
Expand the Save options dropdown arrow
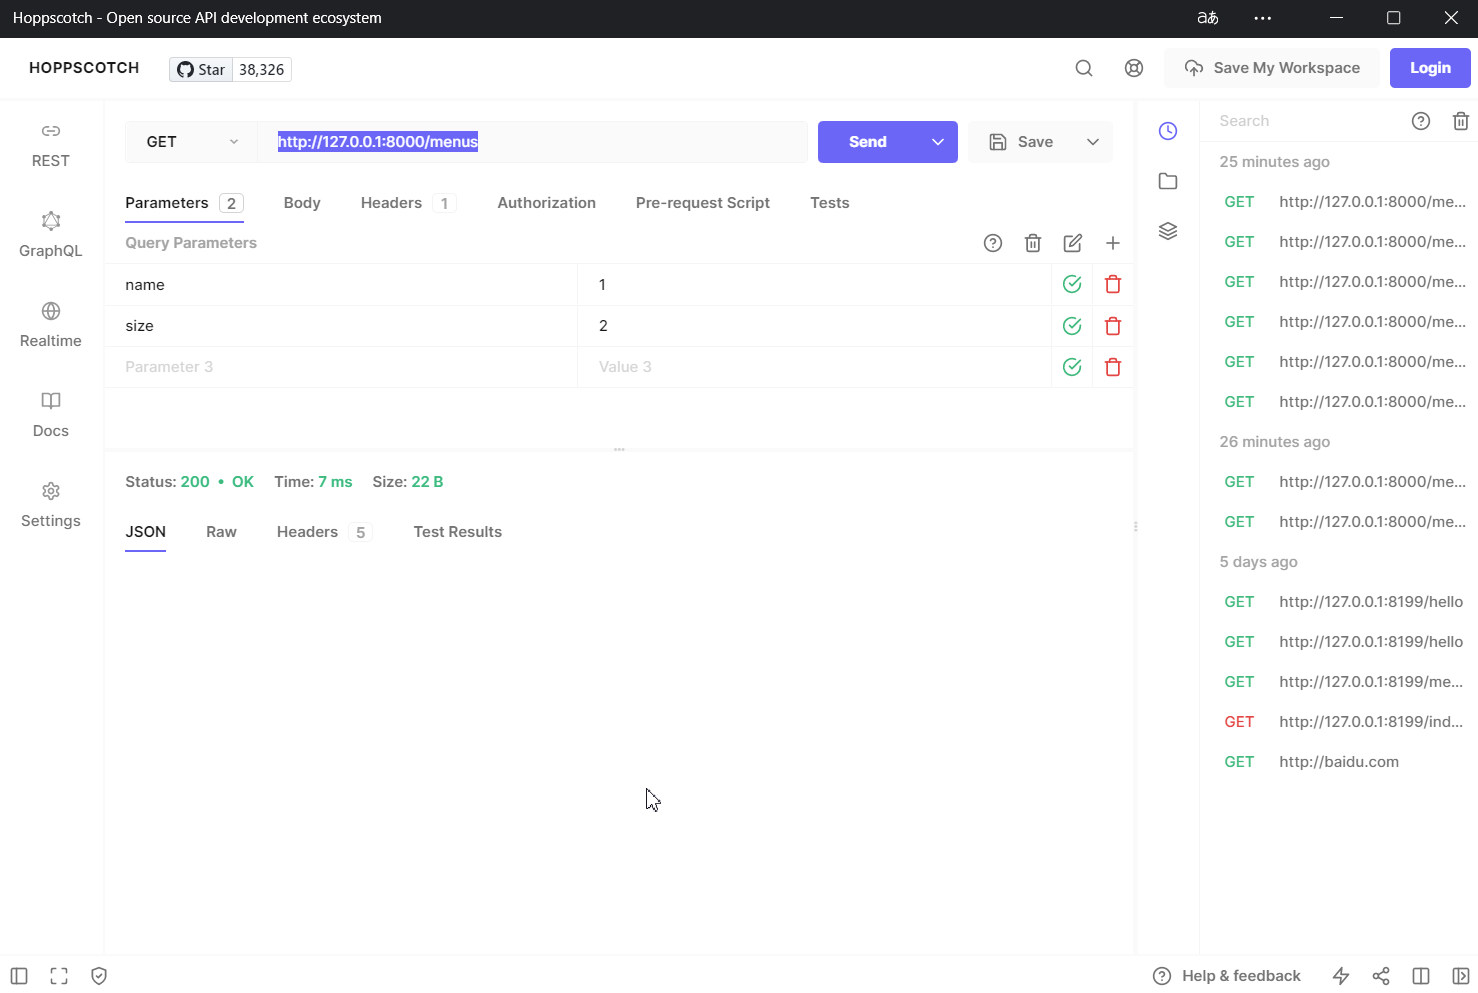1093,142
